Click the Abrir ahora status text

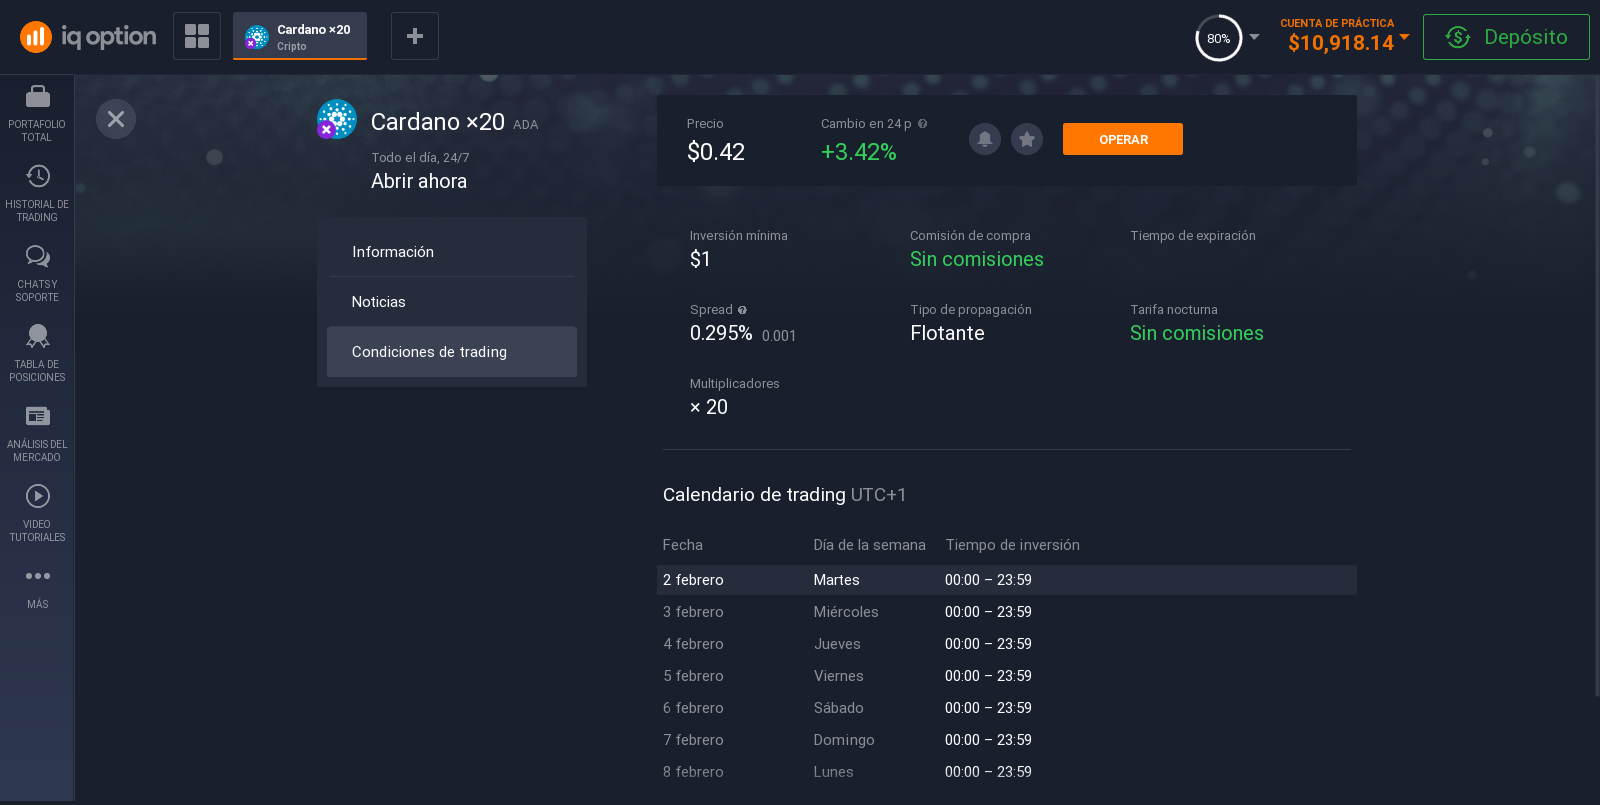point(419,181)
